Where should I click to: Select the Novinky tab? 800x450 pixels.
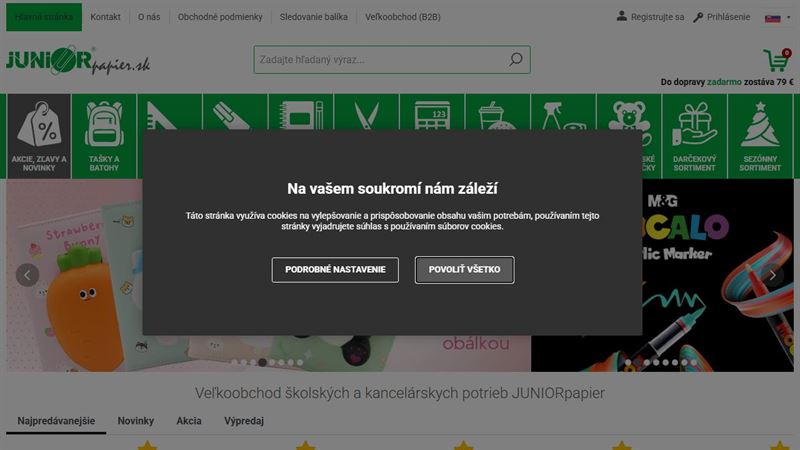click(136, 421)
